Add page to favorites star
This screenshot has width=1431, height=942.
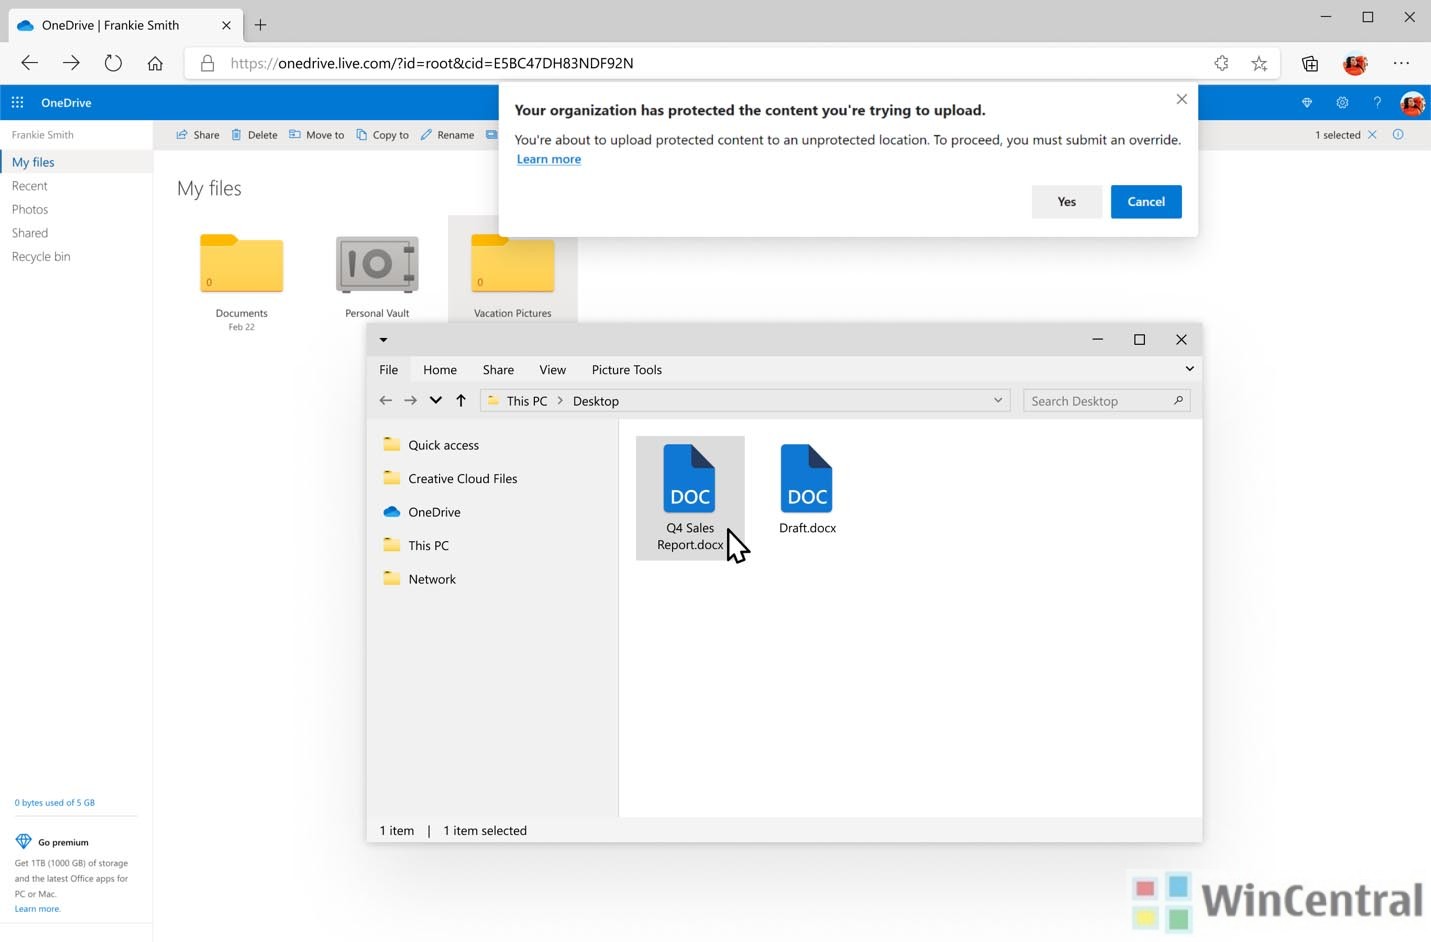[x=1259, y=63]
